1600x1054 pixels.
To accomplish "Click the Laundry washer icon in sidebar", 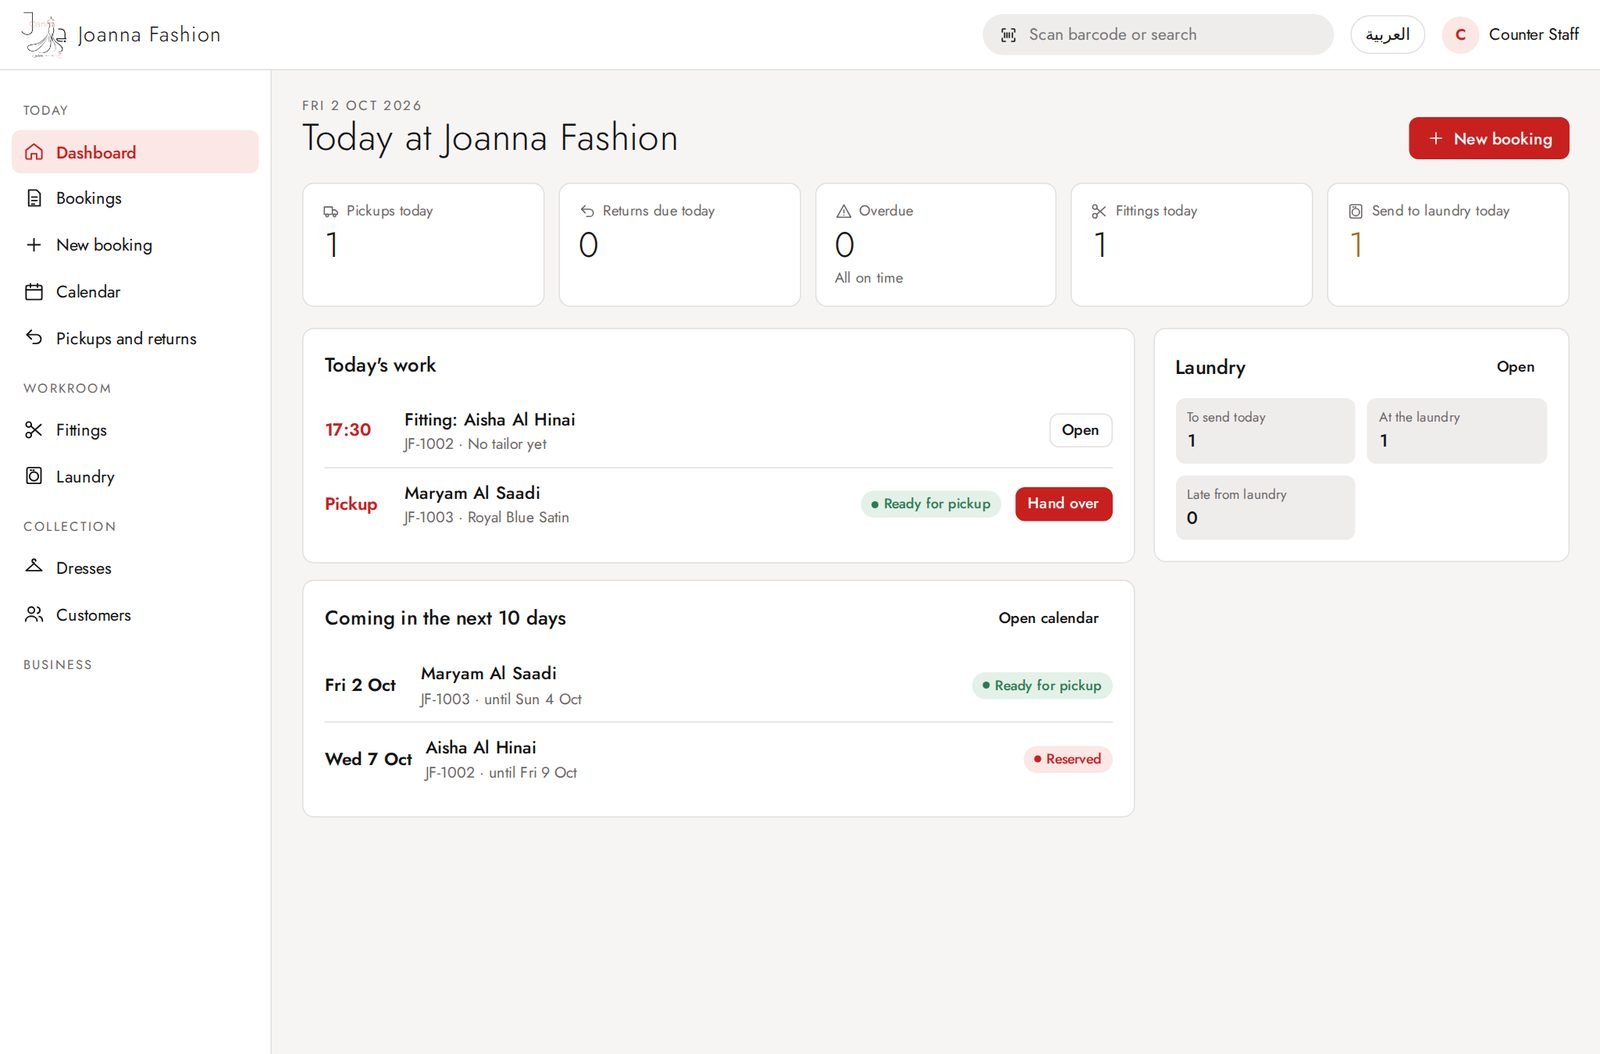I will (34, 476).
